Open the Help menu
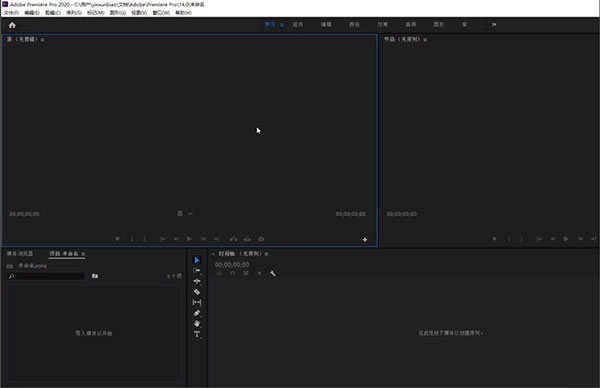 click(x=183, y=13)
